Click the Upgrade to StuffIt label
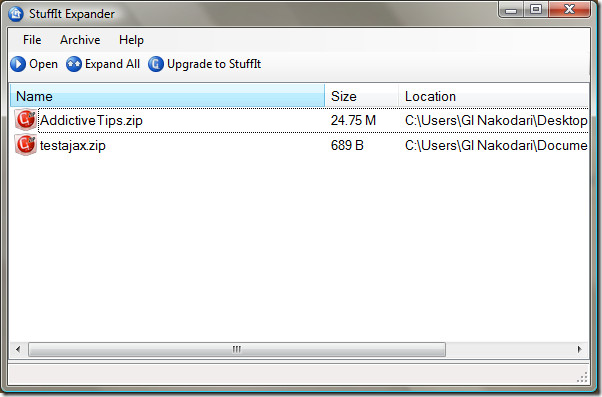Image resolution: width=602 pixels, height=397 pixels. click(x=214, y=64)
